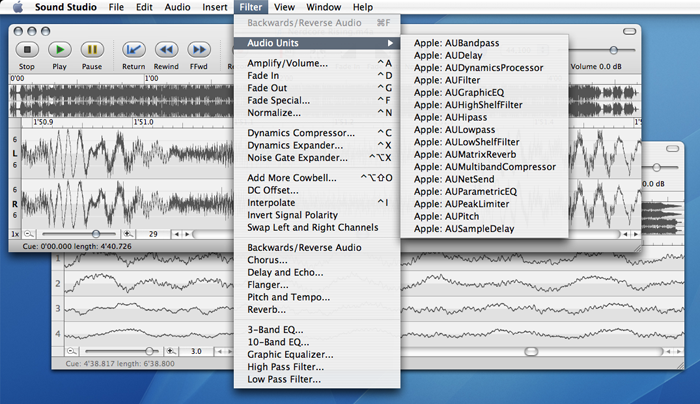Choose Delay and Echo... effect
This screenshot has width=700, height=404.
point(317,273)
